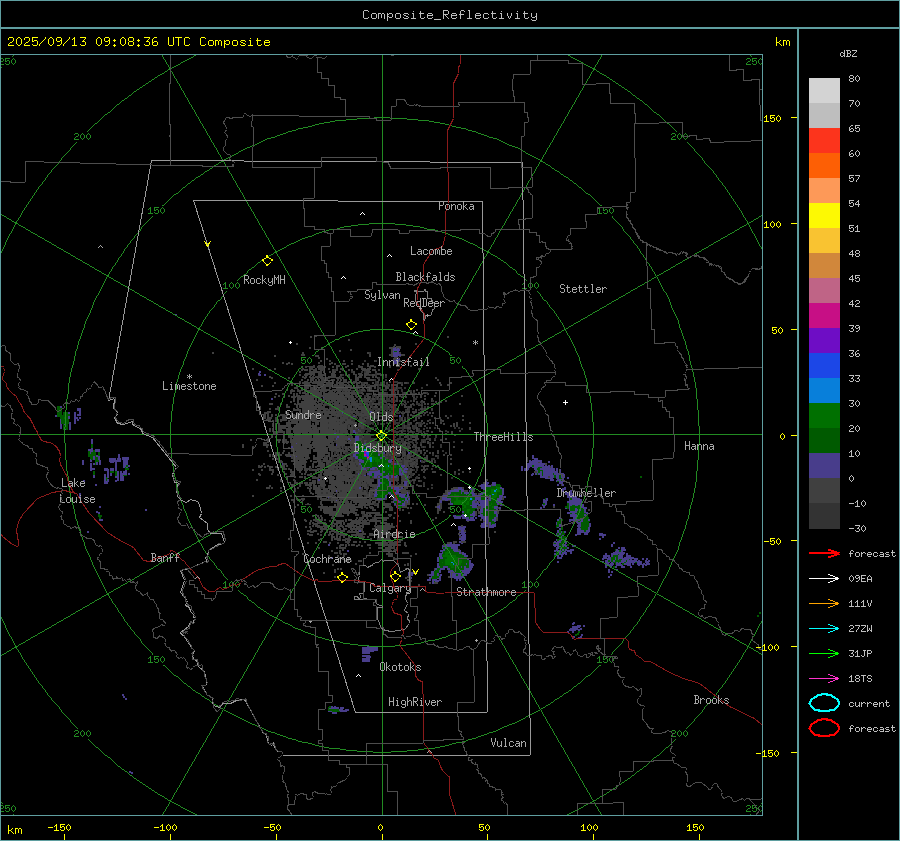Viewport: 900px width, 841px height.
Task: Click the Hanna city label
Action: 699,446
